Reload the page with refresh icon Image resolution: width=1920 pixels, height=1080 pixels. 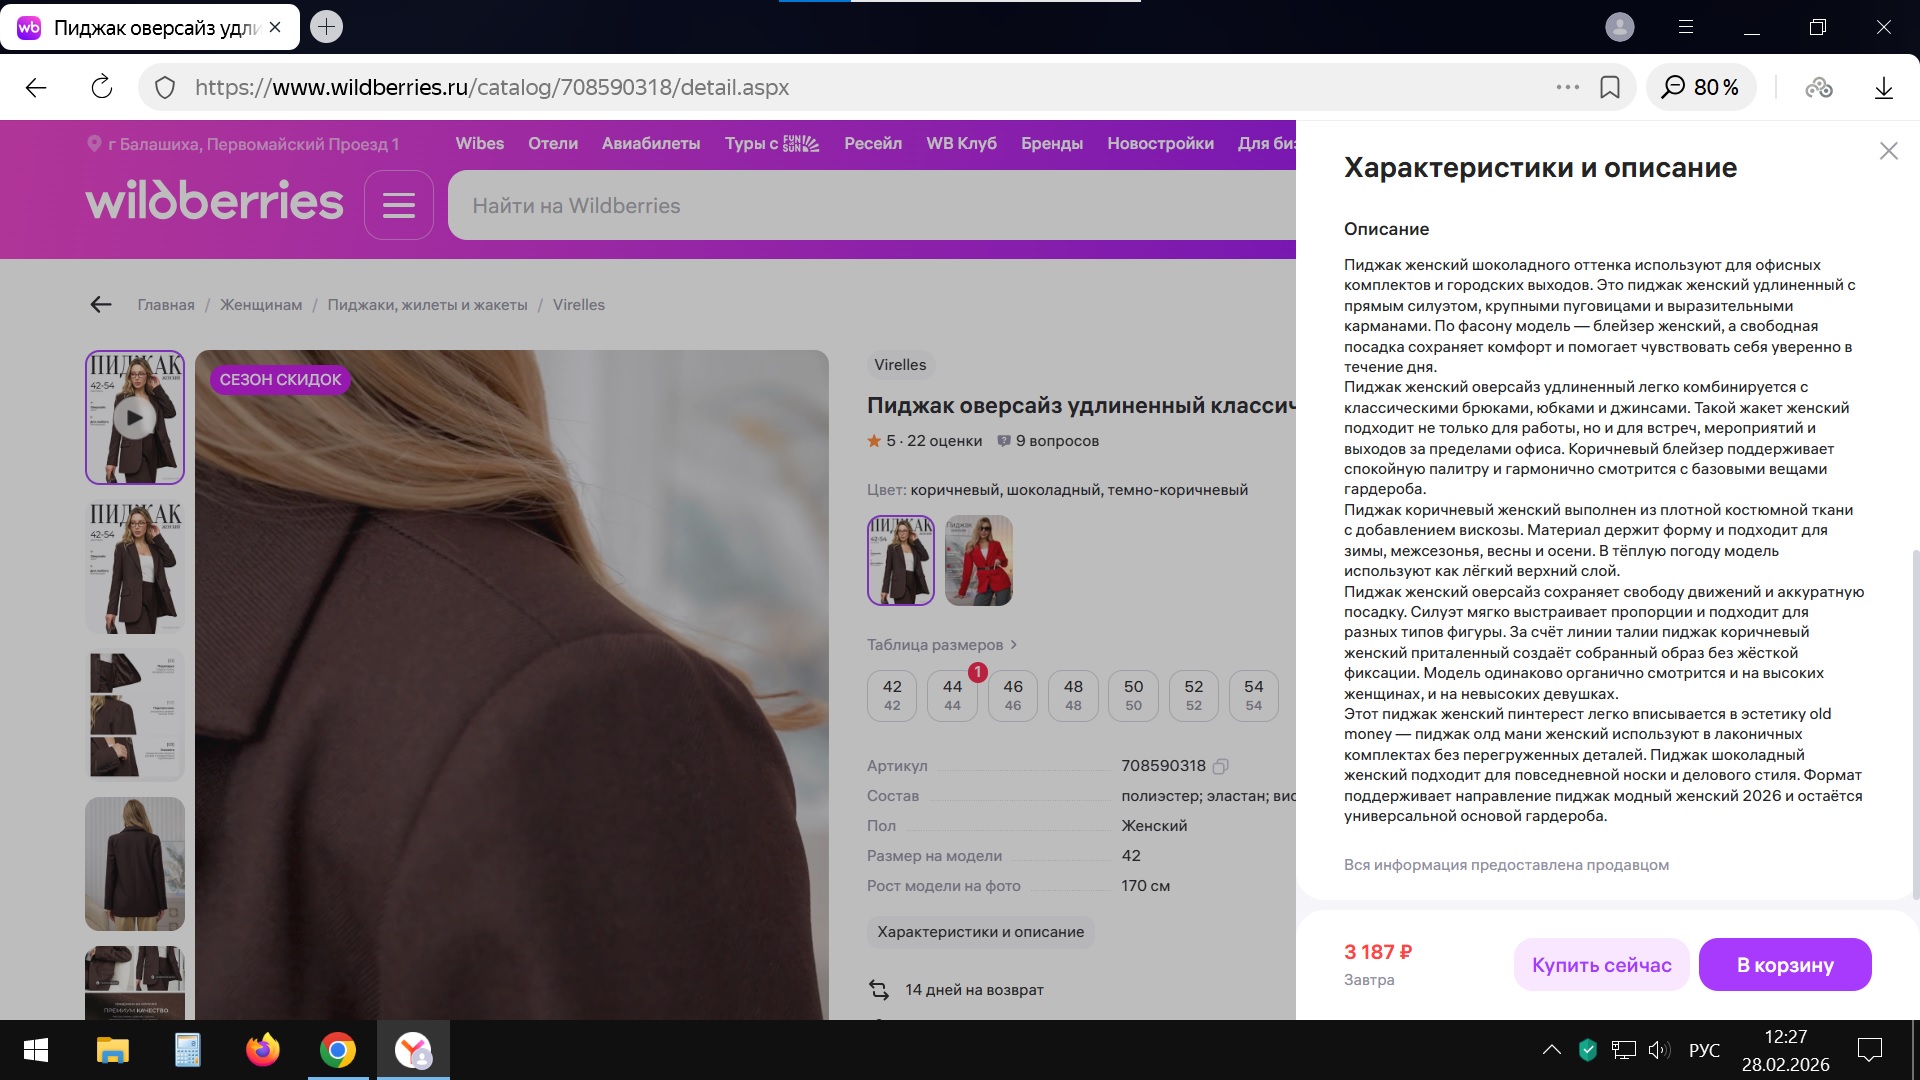(x=102, y=88)
